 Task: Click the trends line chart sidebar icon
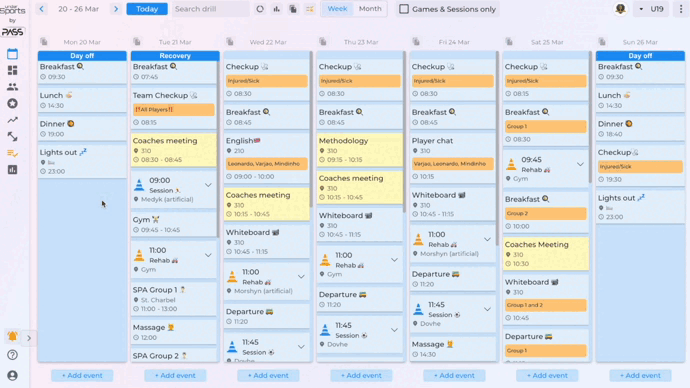(12, 120)
